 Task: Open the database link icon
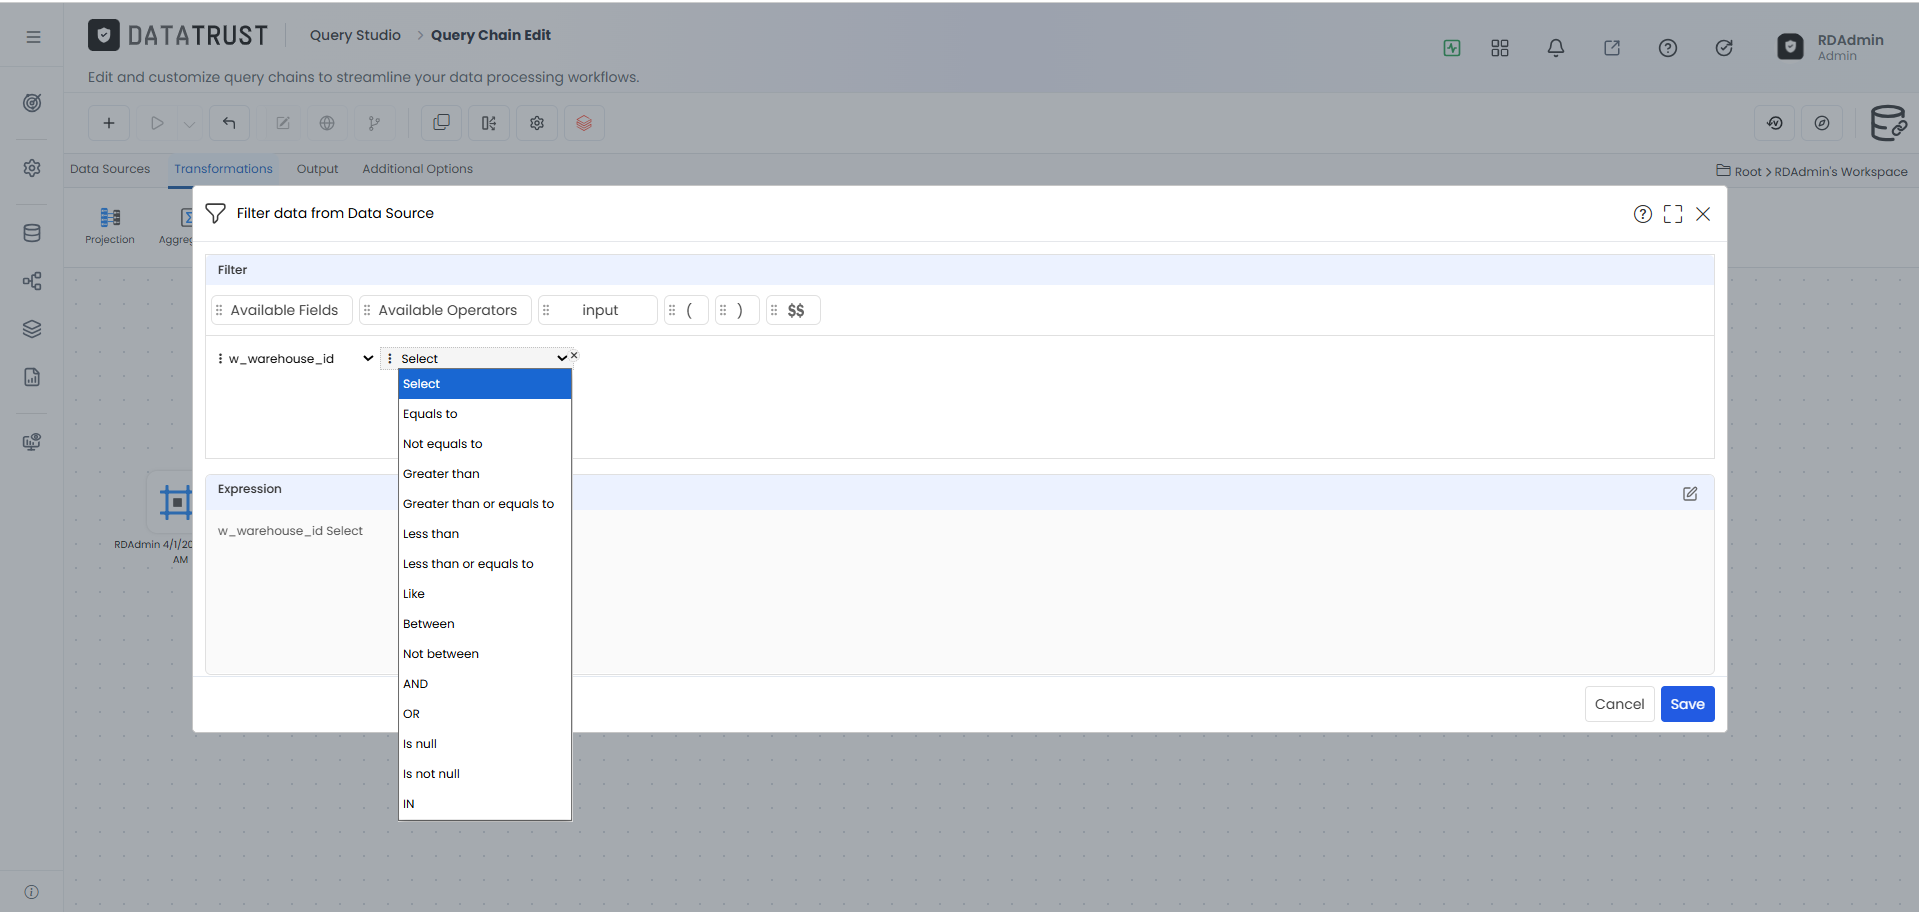pos(1888,123)
